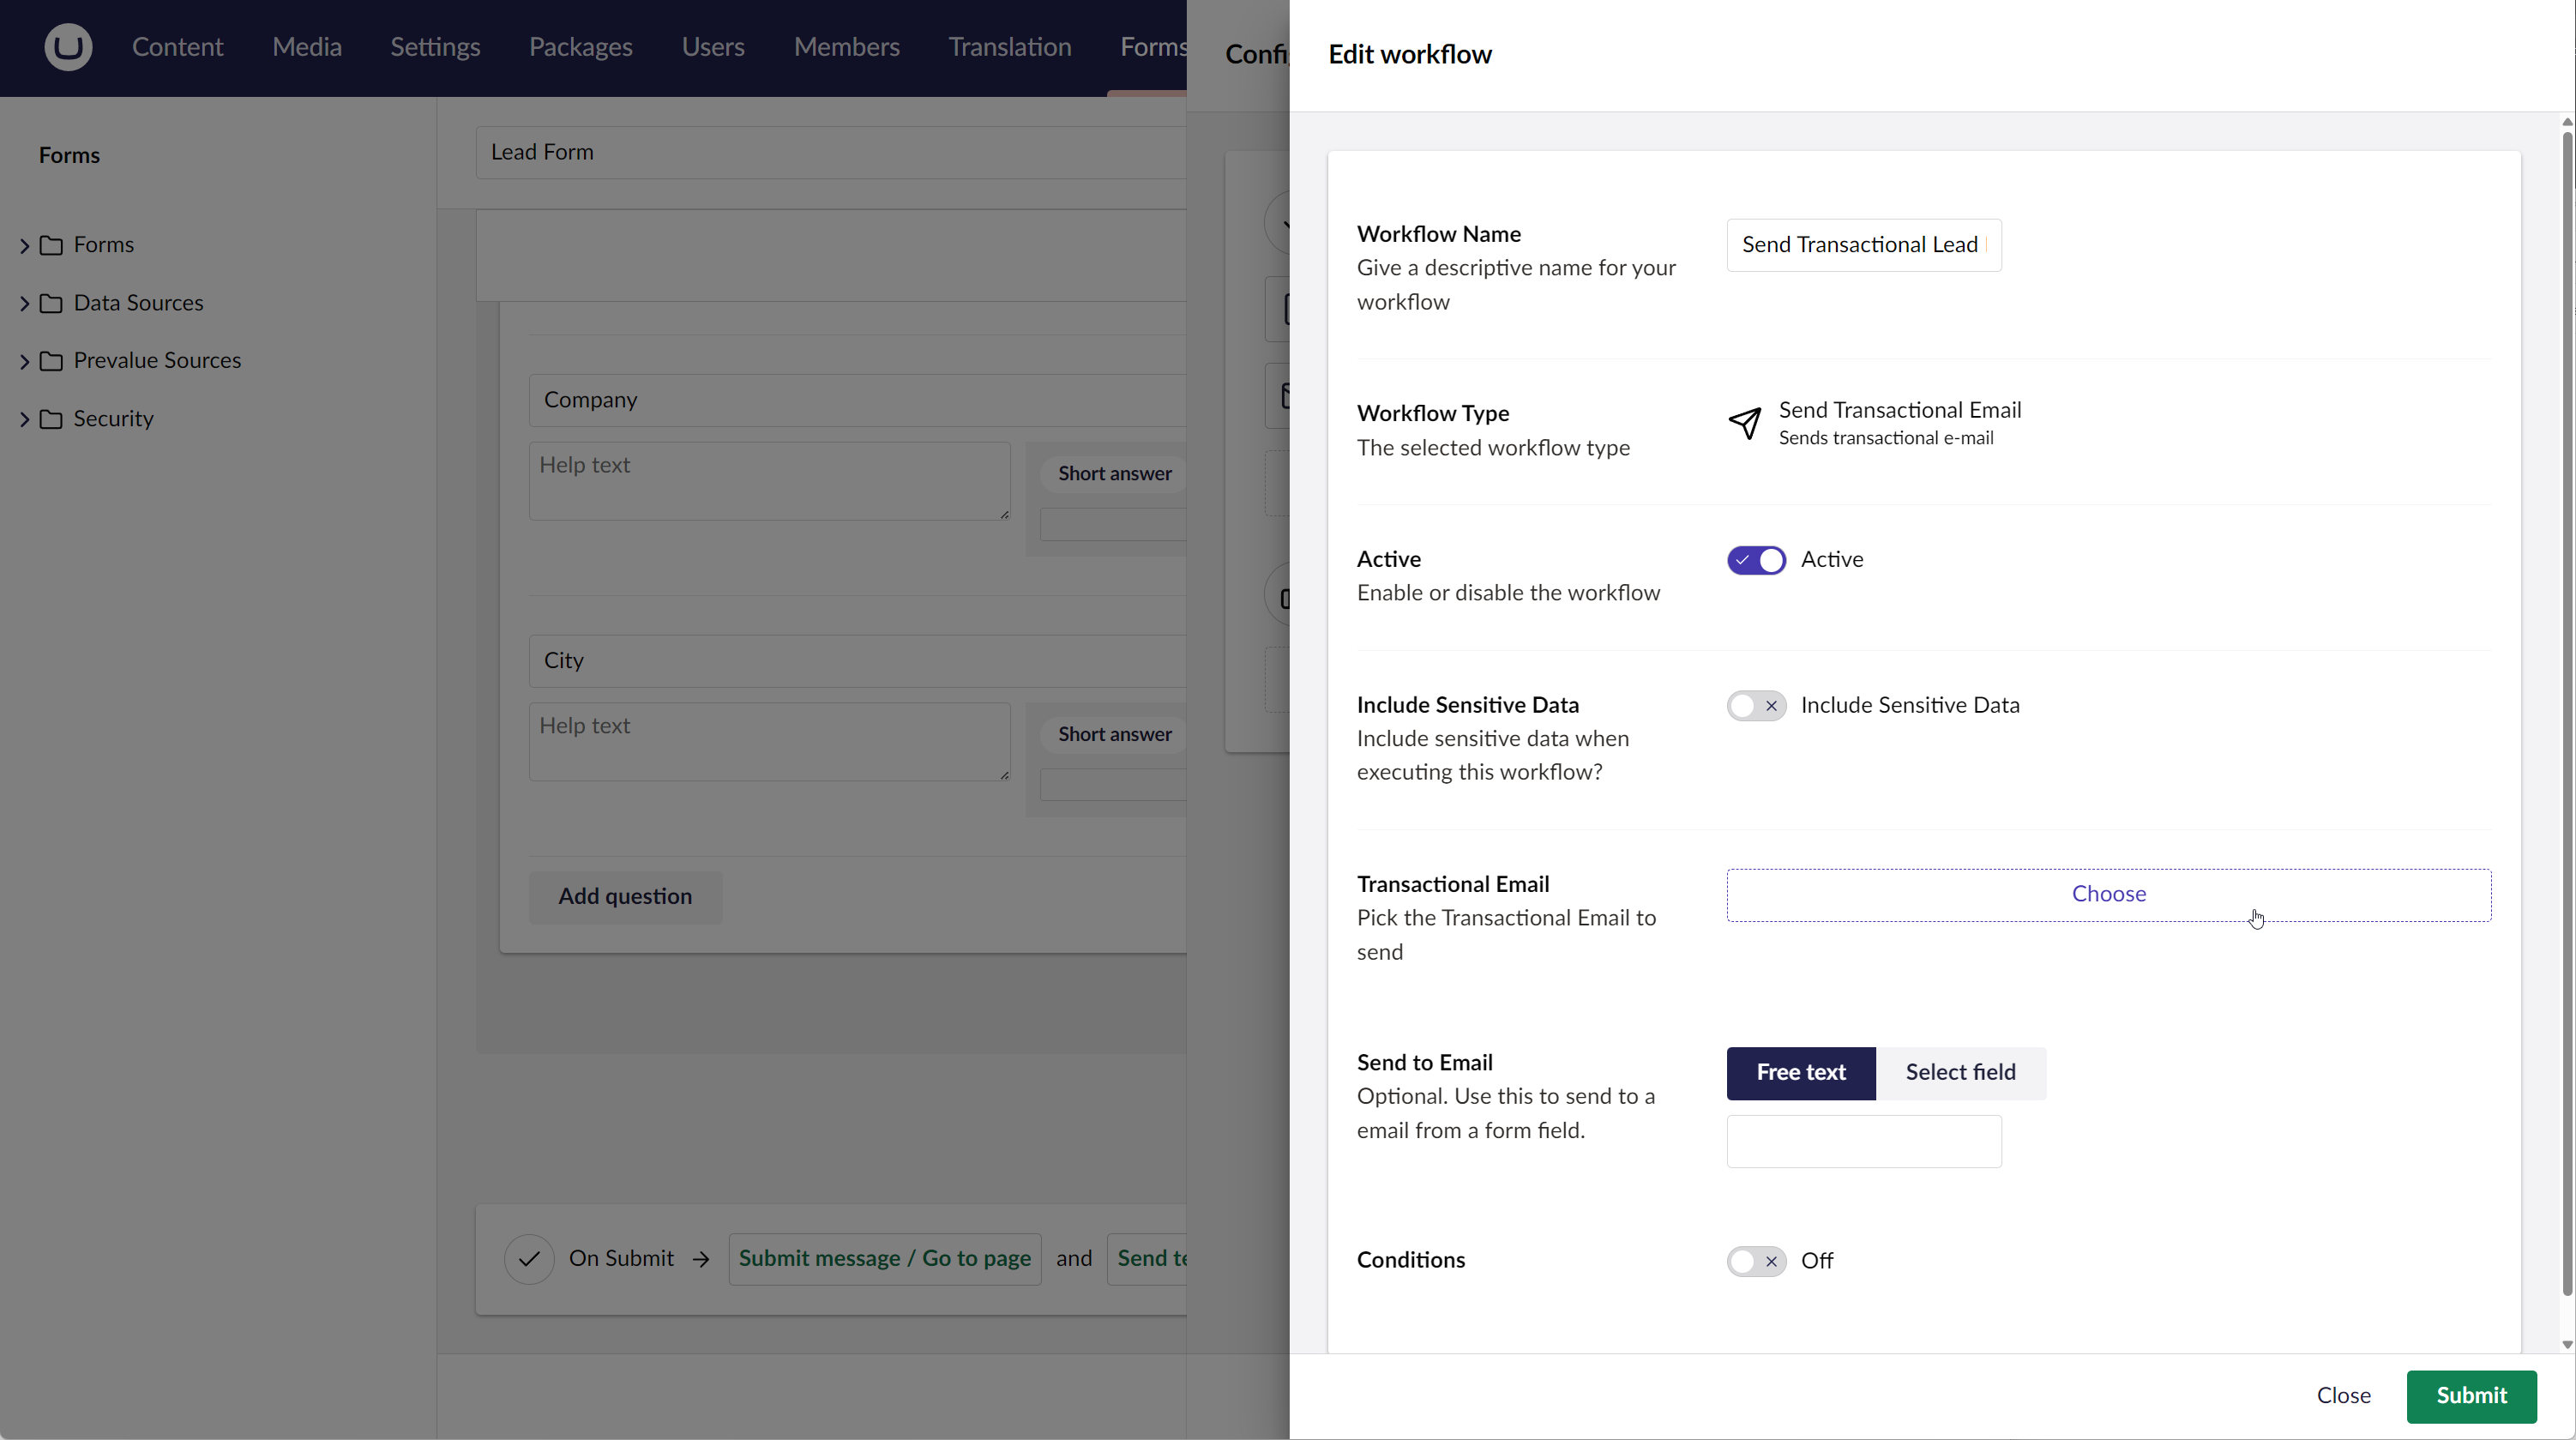Click Add question button
Image resolution: width=2576 pixels, height=1440 pixels.
pyautogui.click(x=625, y=897)
